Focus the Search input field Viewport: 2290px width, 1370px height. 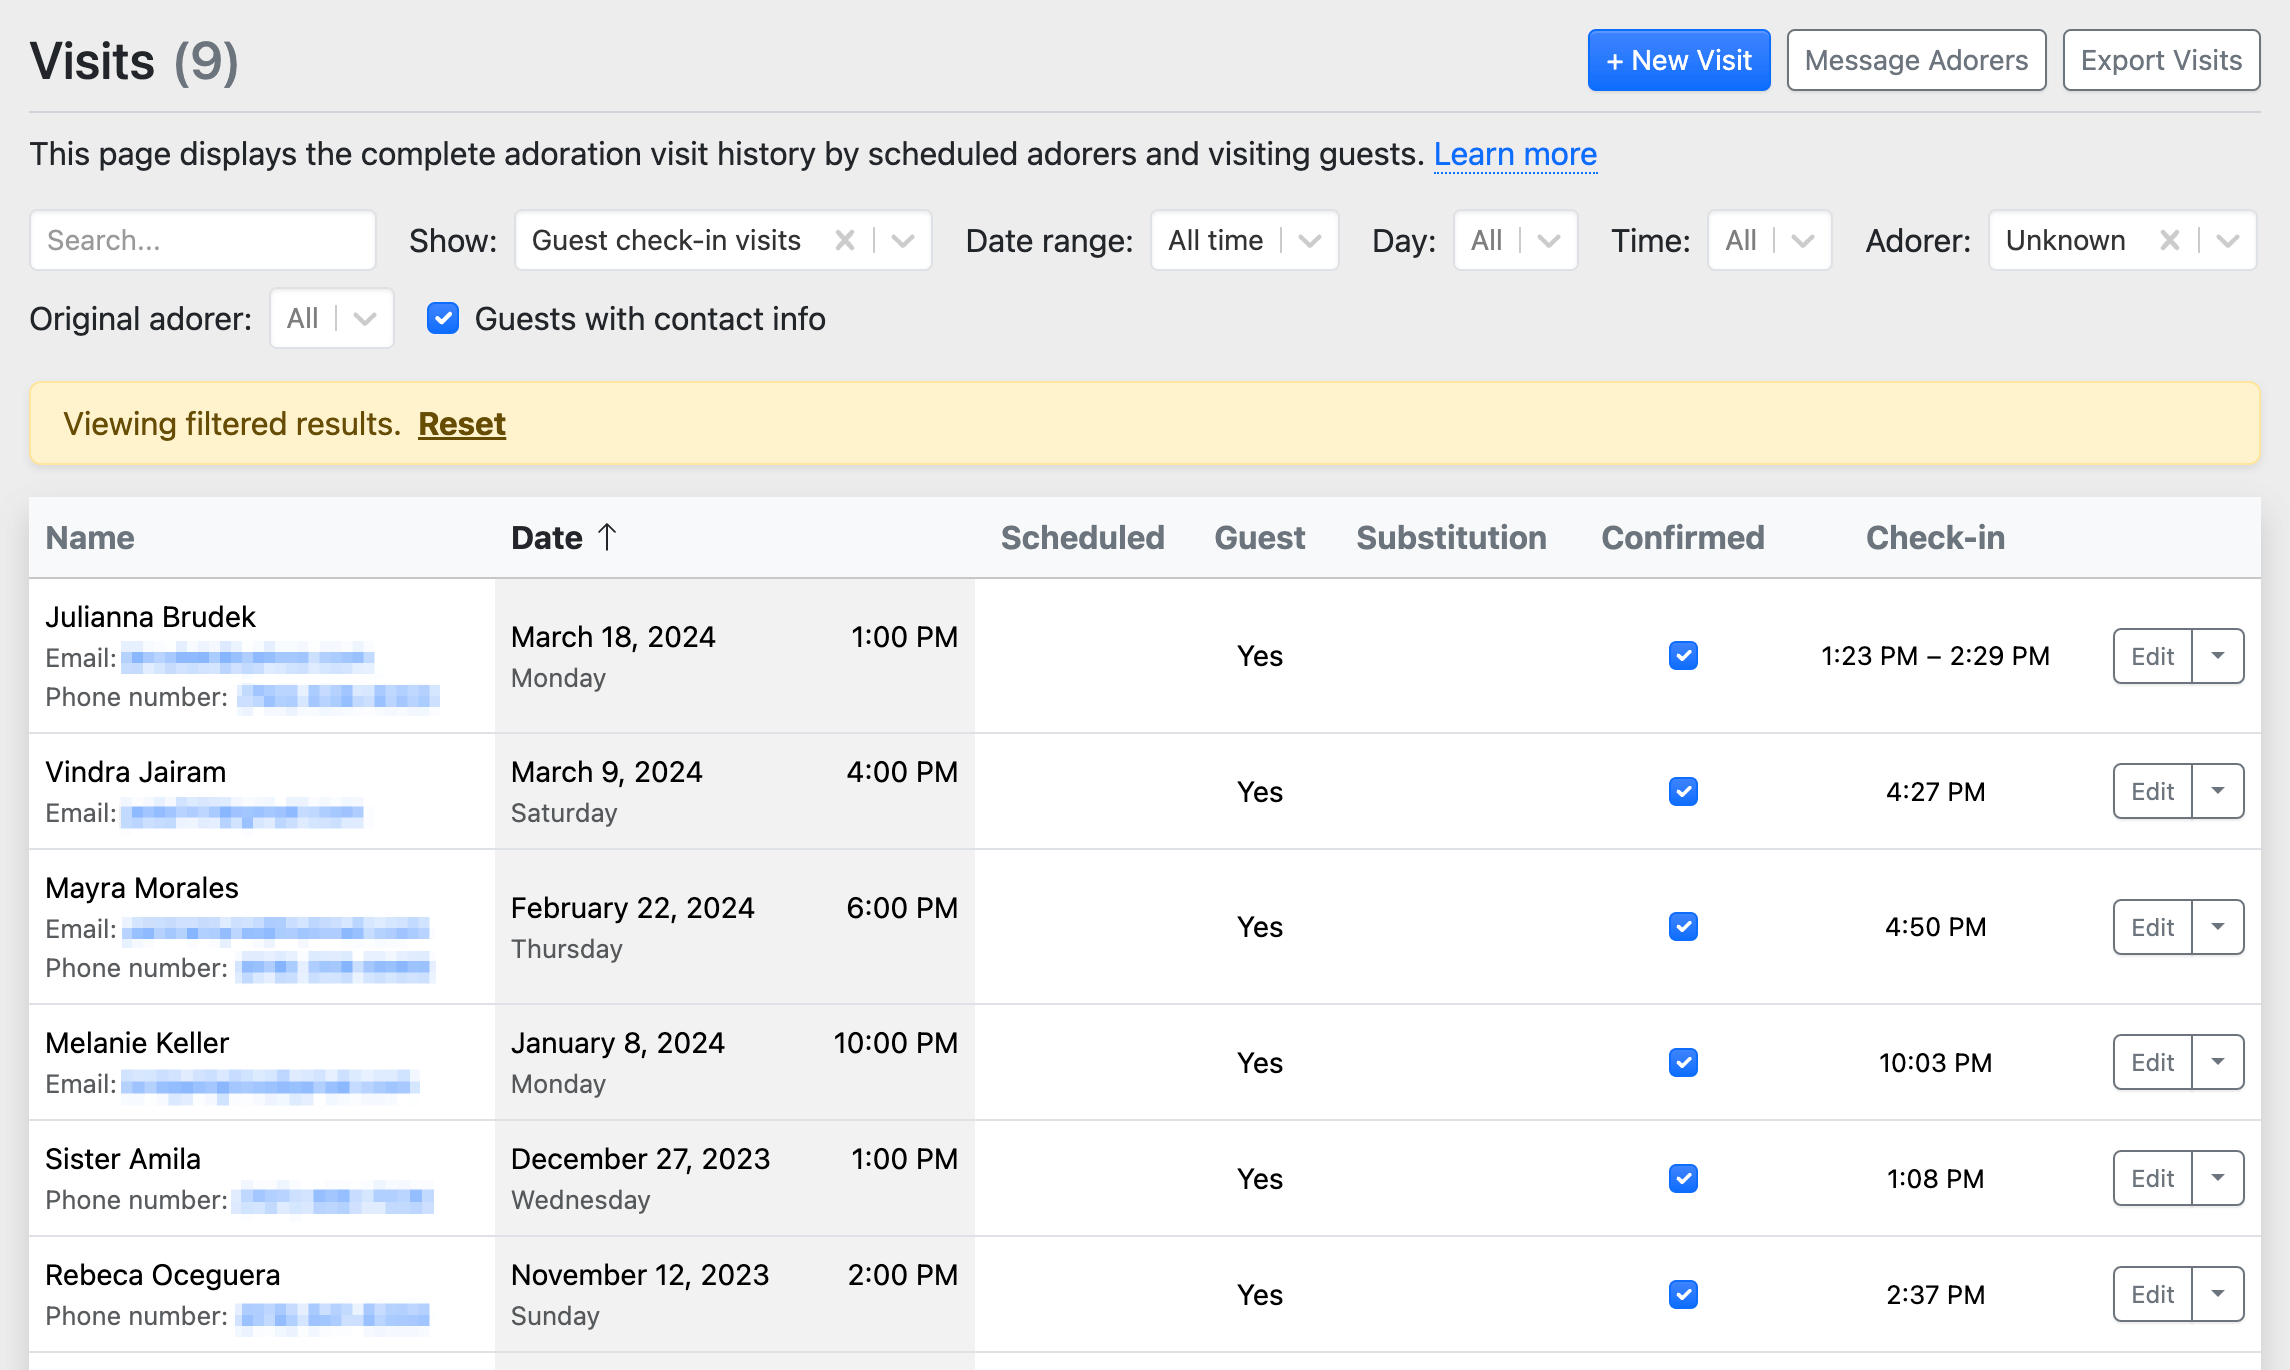[203, 240]
